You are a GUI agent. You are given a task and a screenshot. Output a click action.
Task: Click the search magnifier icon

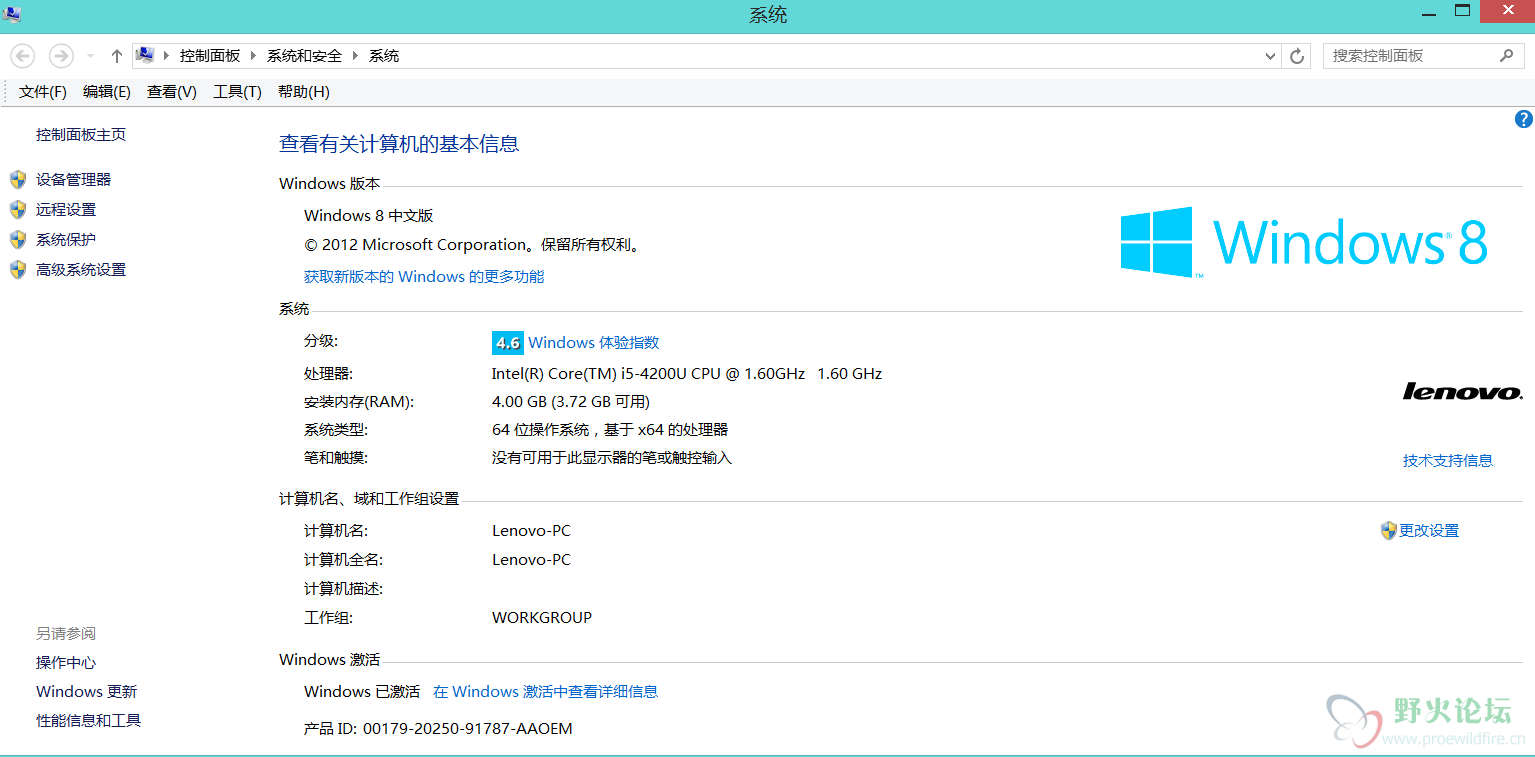tap(1507, 56)
